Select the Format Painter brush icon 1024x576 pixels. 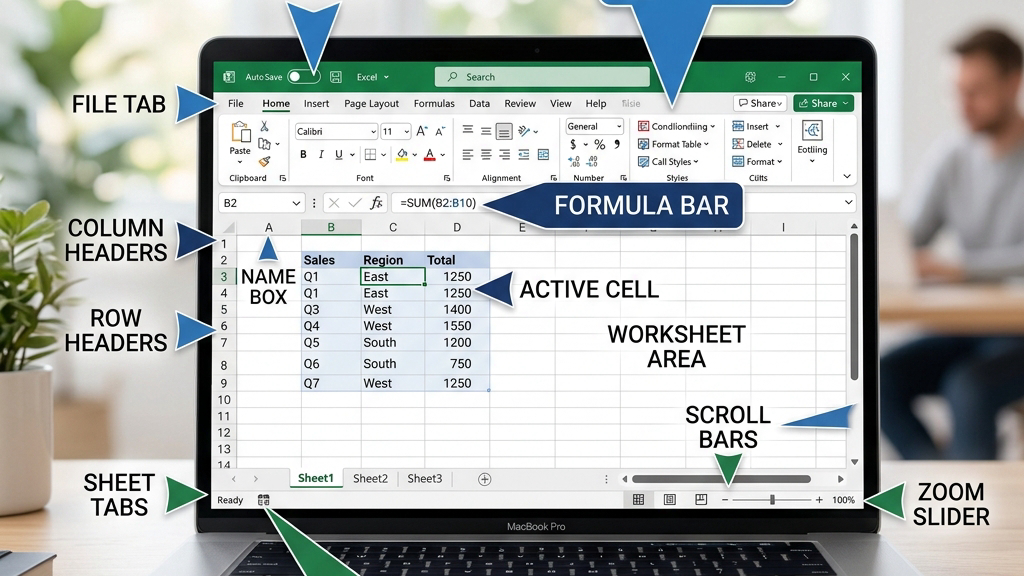[264, 161]
